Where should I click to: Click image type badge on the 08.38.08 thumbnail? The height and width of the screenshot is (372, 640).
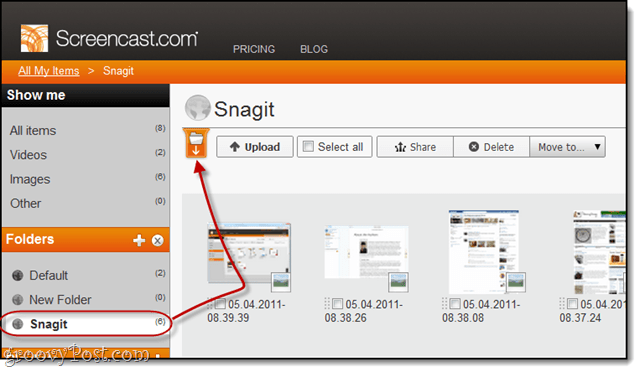516,282
